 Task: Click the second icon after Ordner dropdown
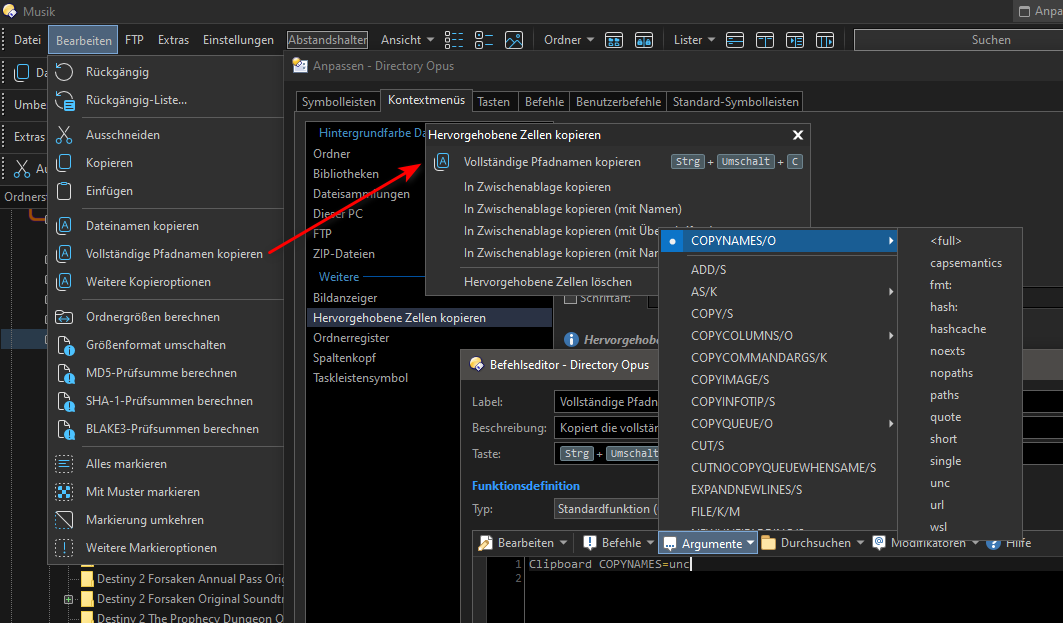click(643, 40)
